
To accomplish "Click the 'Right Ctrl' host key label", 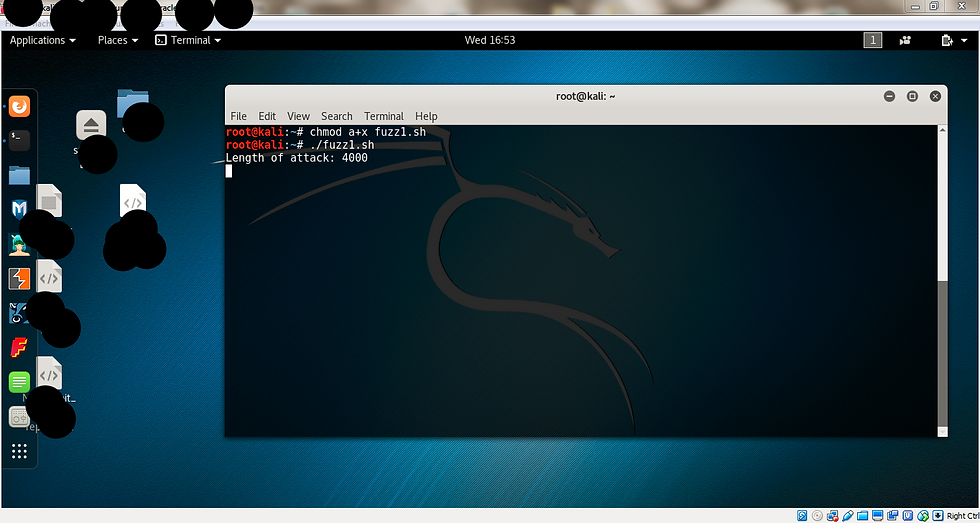I will click(962, 516).
